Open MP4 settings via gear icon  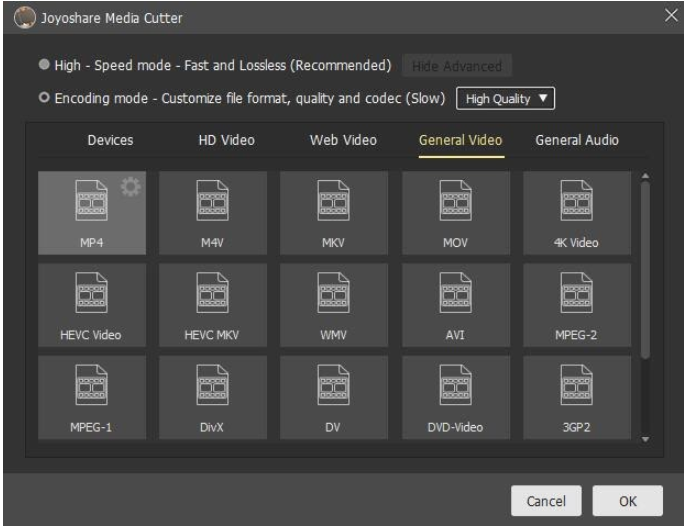(131, 187)
